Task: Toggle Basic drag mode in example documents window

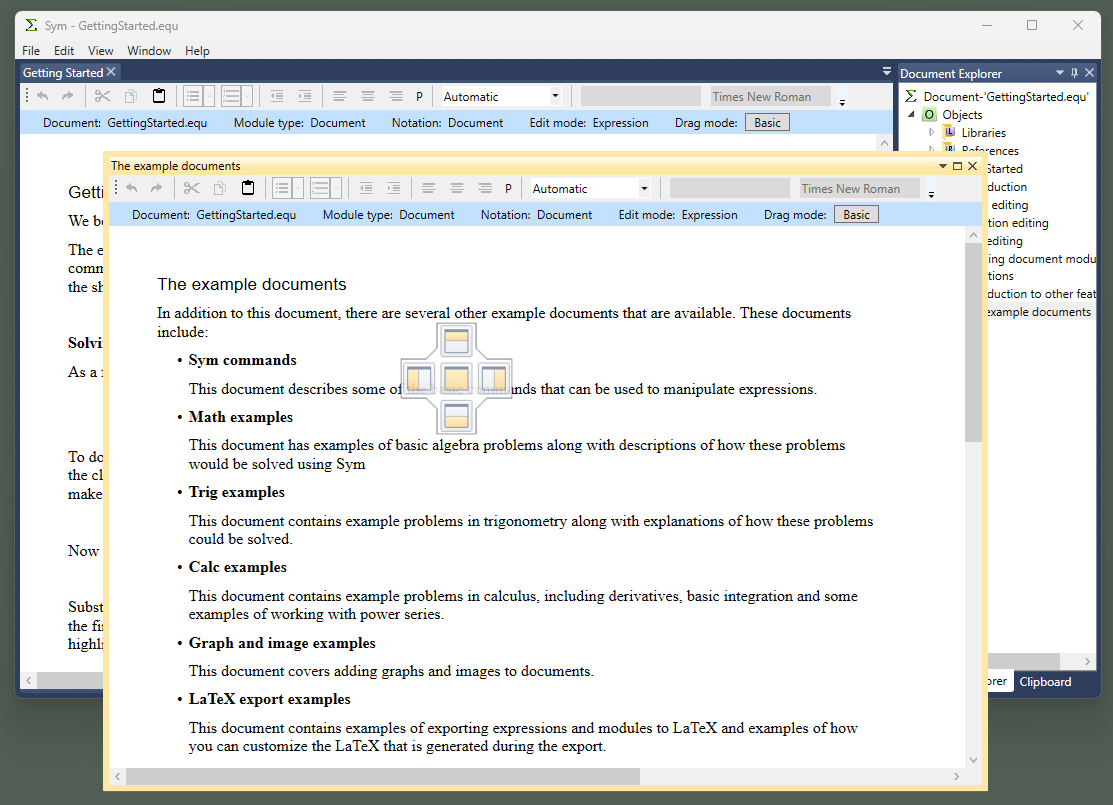Action: (856, 214)
